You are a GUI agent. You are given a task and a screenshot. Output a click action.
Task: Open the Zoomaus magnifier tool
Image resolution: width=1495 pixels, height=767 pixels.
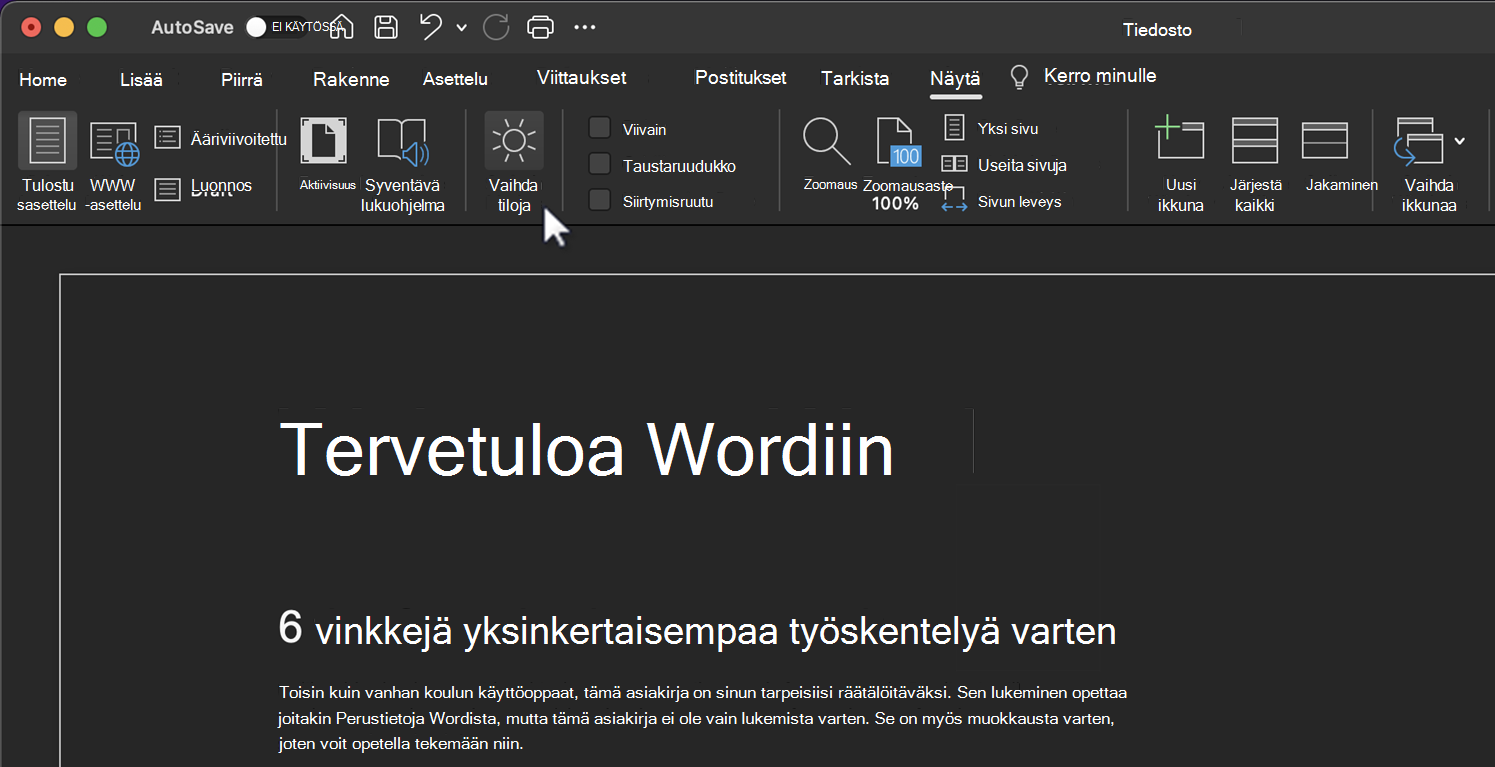(x=827, y=142)
